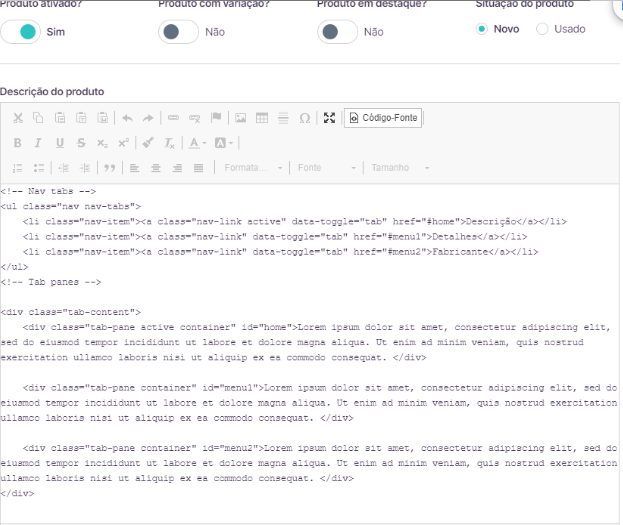Toggle the Produto ativado switch
Image resolution: width=623 pixels, height=525 pixels.
[21, 32]
